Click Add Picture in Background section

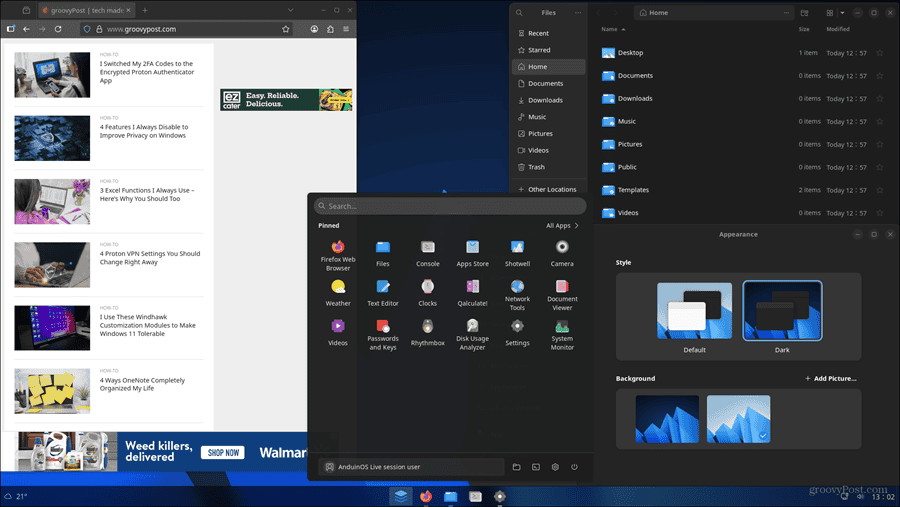tap(831, 378)
